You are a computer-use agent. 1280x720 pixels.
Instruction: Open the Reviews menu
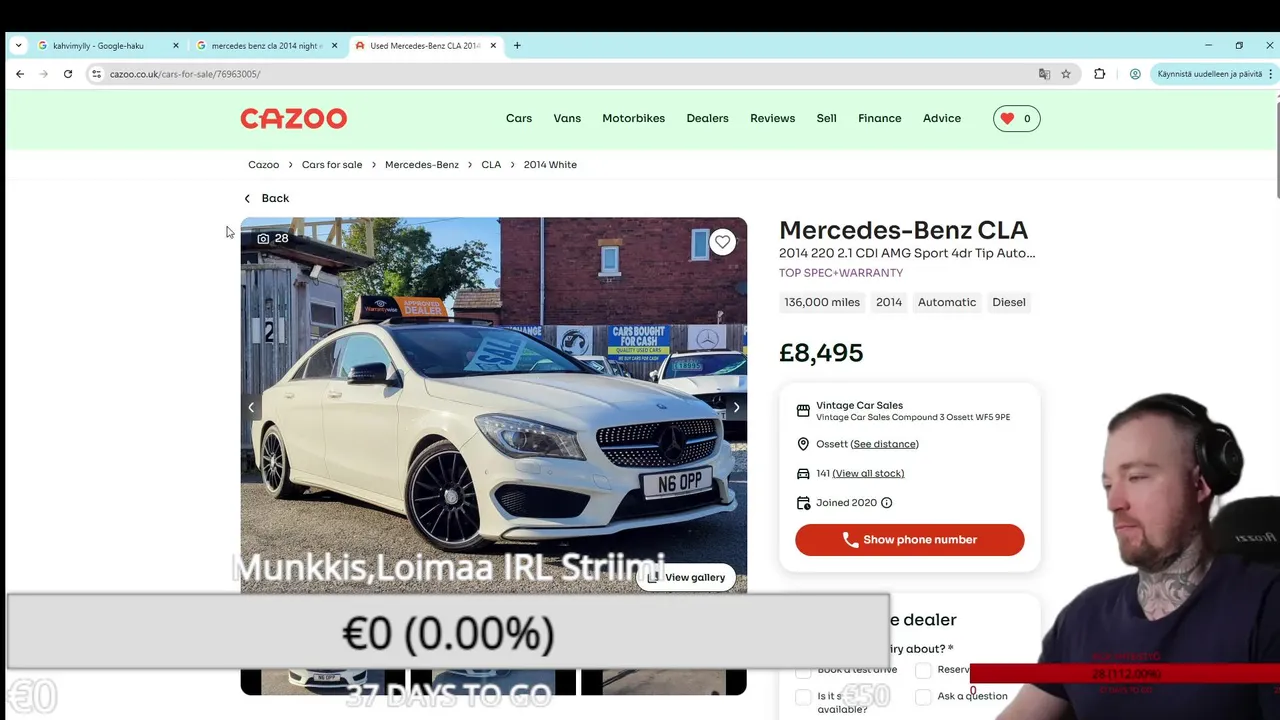pyautogui.click(x=773, y=118)
